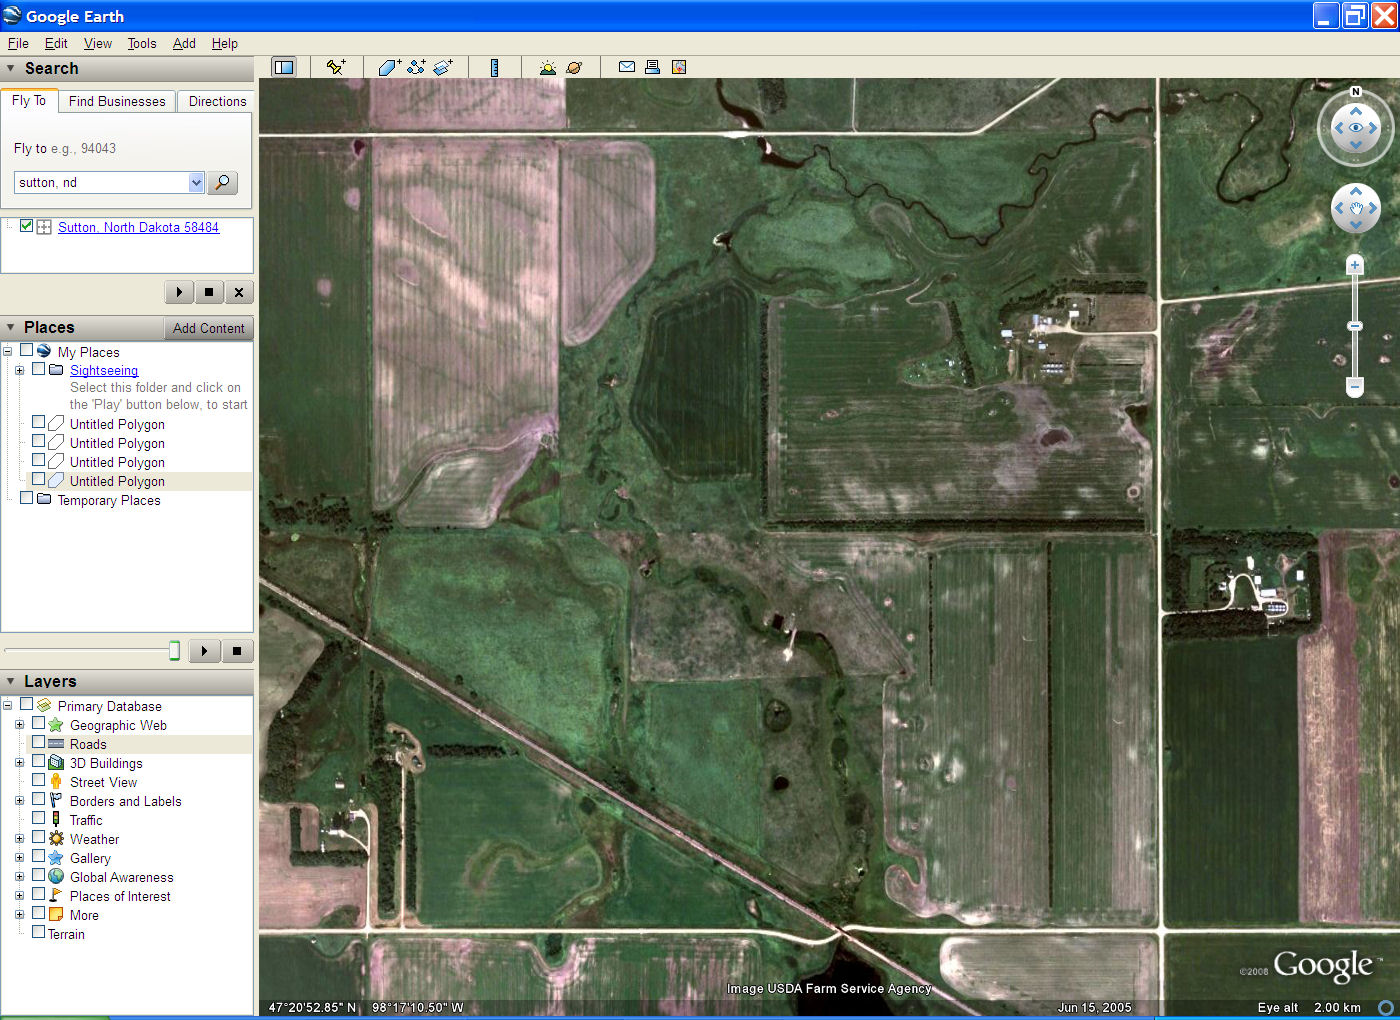The width and height of the screenshot is (1400, 1020).
Task: Open the Add menu
Action: [184, 43]
